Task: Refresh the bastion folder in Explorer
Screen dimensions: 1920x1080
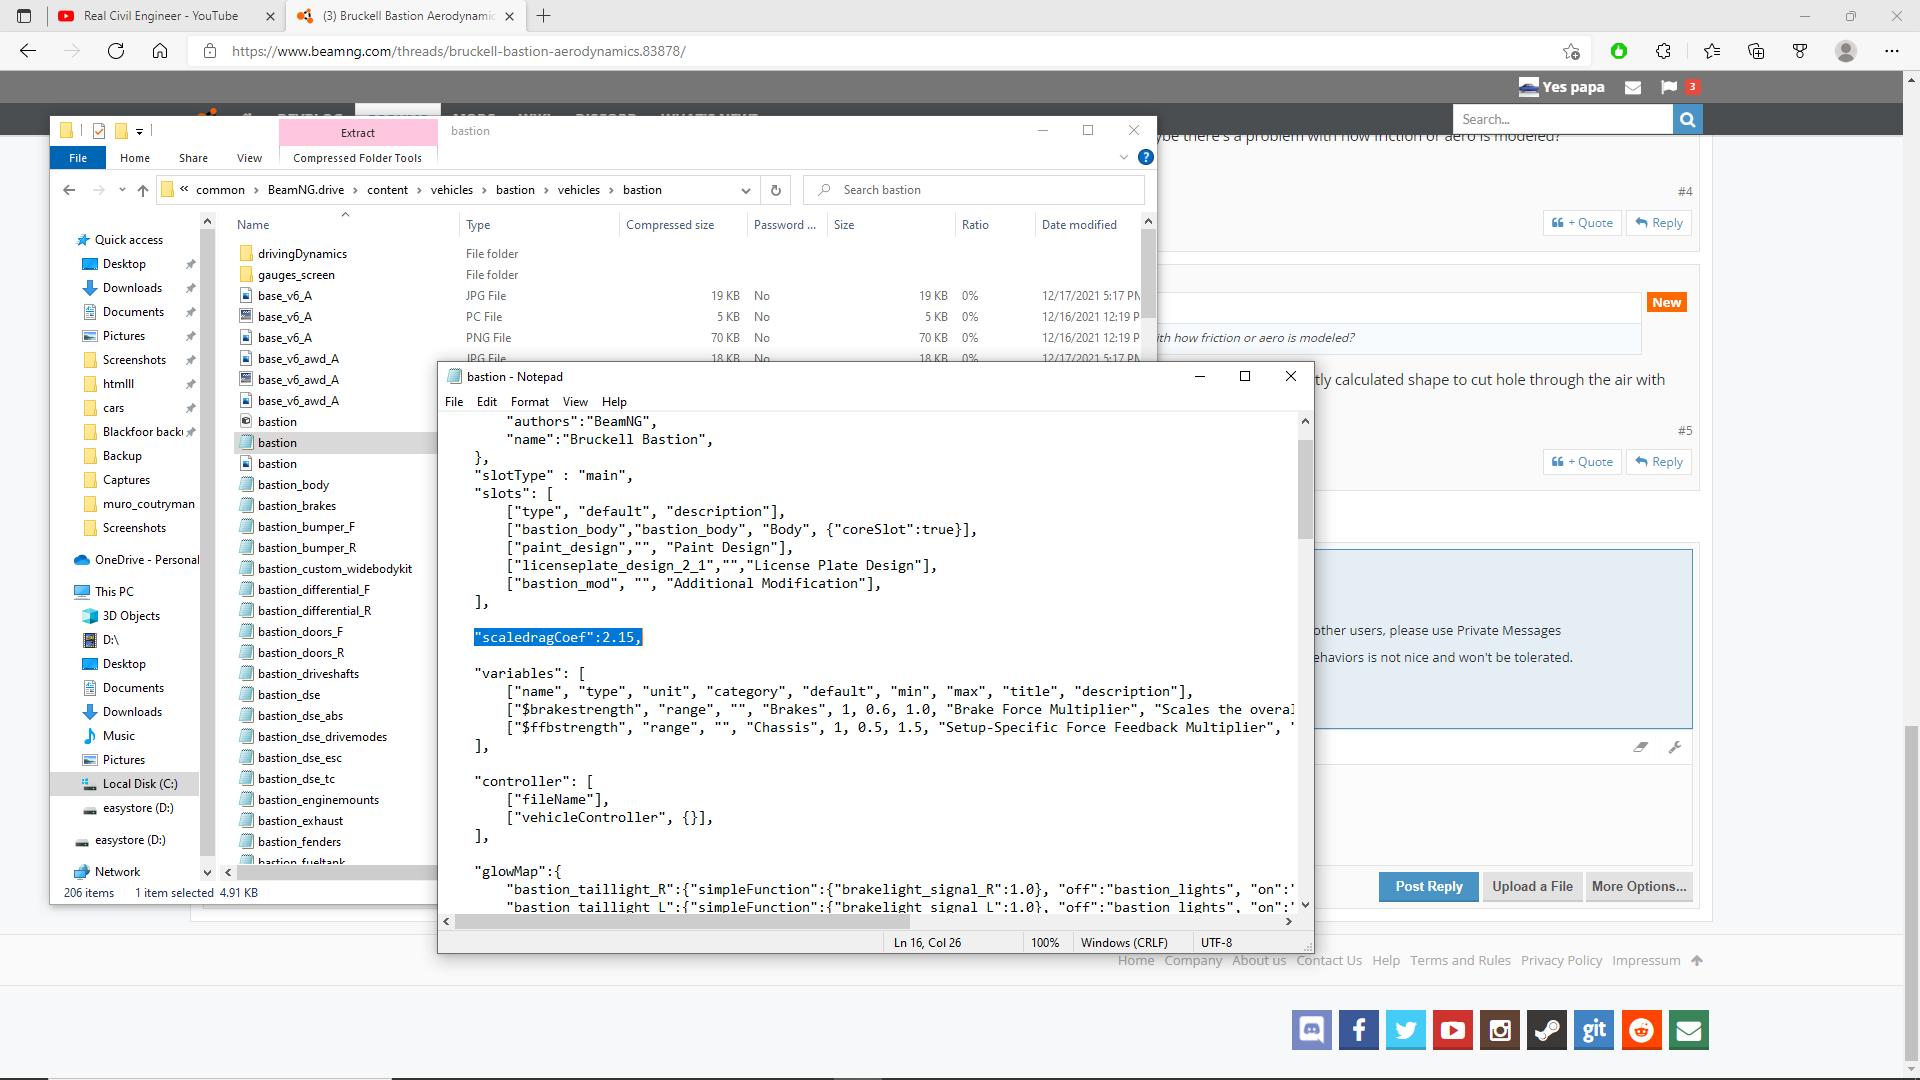Action: (775, 190)
